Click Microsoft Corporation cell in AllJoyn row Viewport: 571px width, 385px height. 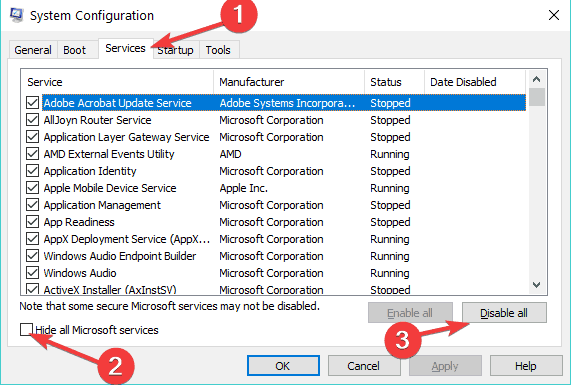271,120
